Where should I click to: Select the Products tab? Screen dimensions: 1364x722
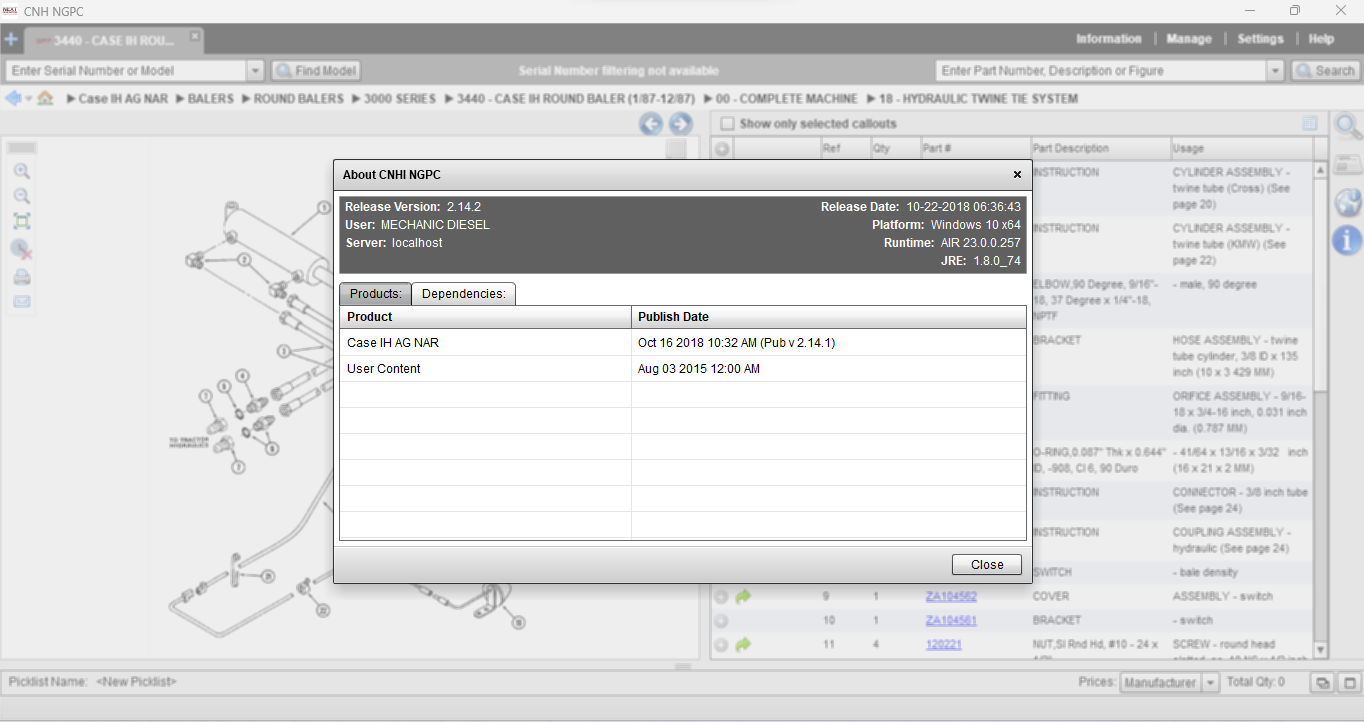[x=375, y=294]
